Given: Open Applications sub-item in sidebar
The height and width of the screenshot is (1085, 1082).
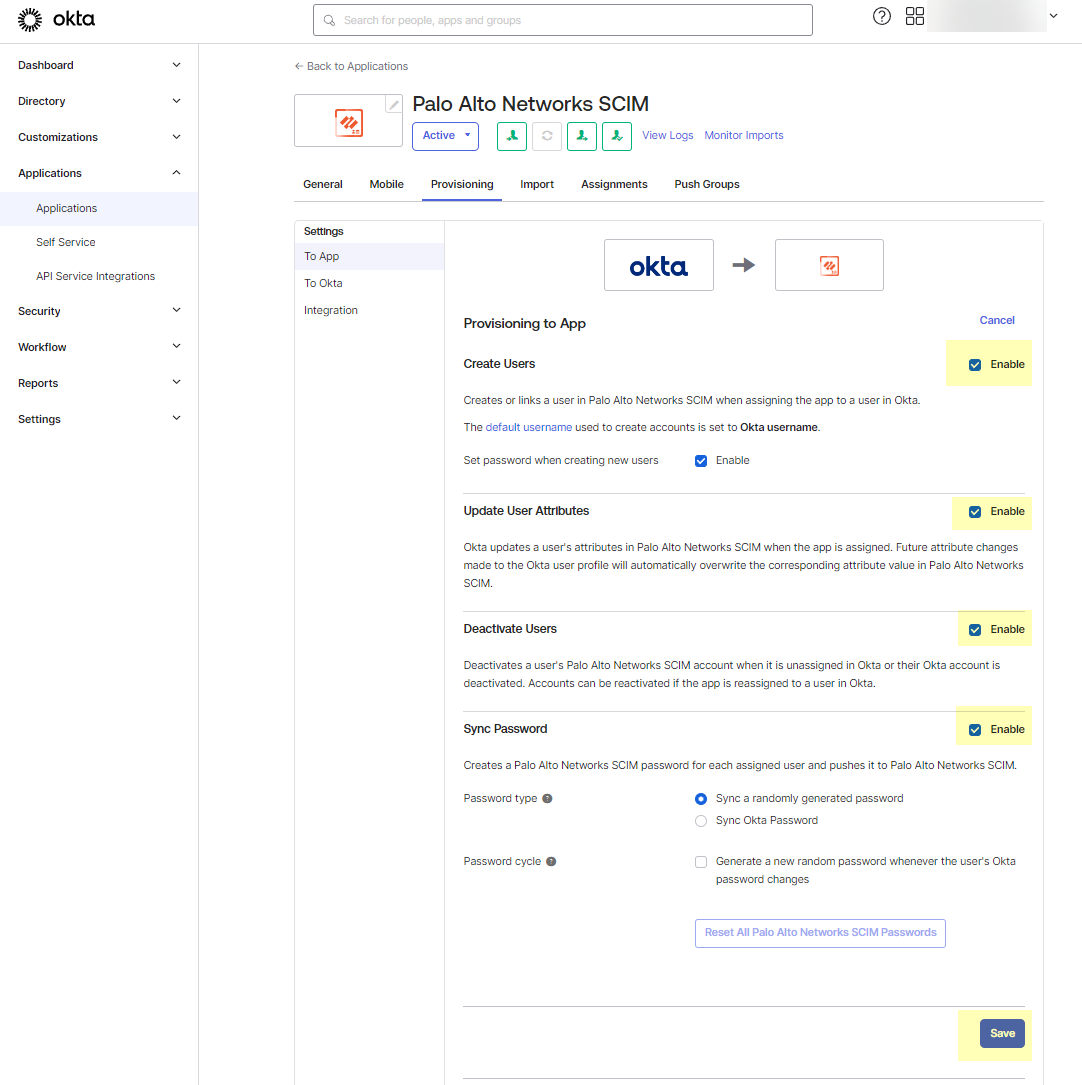Looking at the screenshot, I should click(x=99, y=208).
